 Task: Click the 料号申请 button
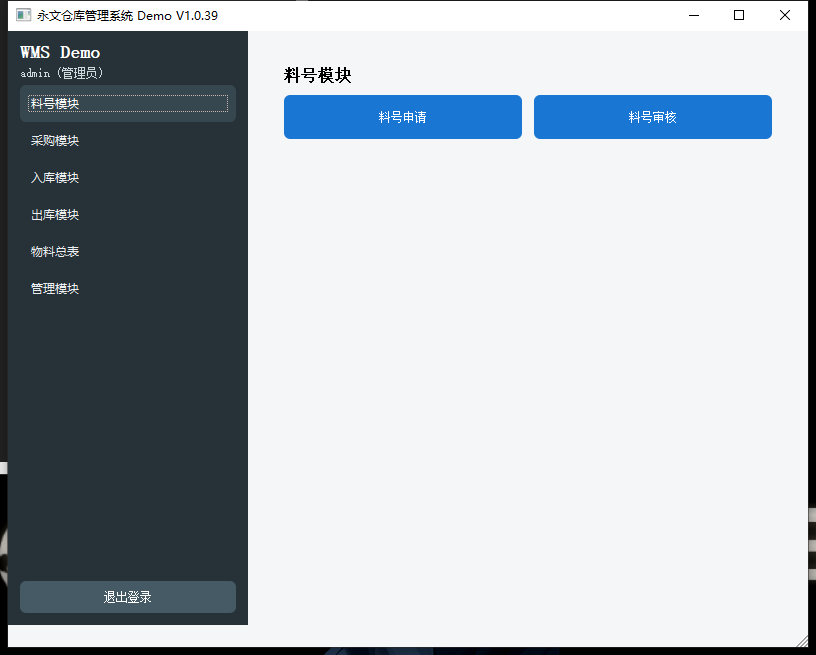tap(403, 117)
